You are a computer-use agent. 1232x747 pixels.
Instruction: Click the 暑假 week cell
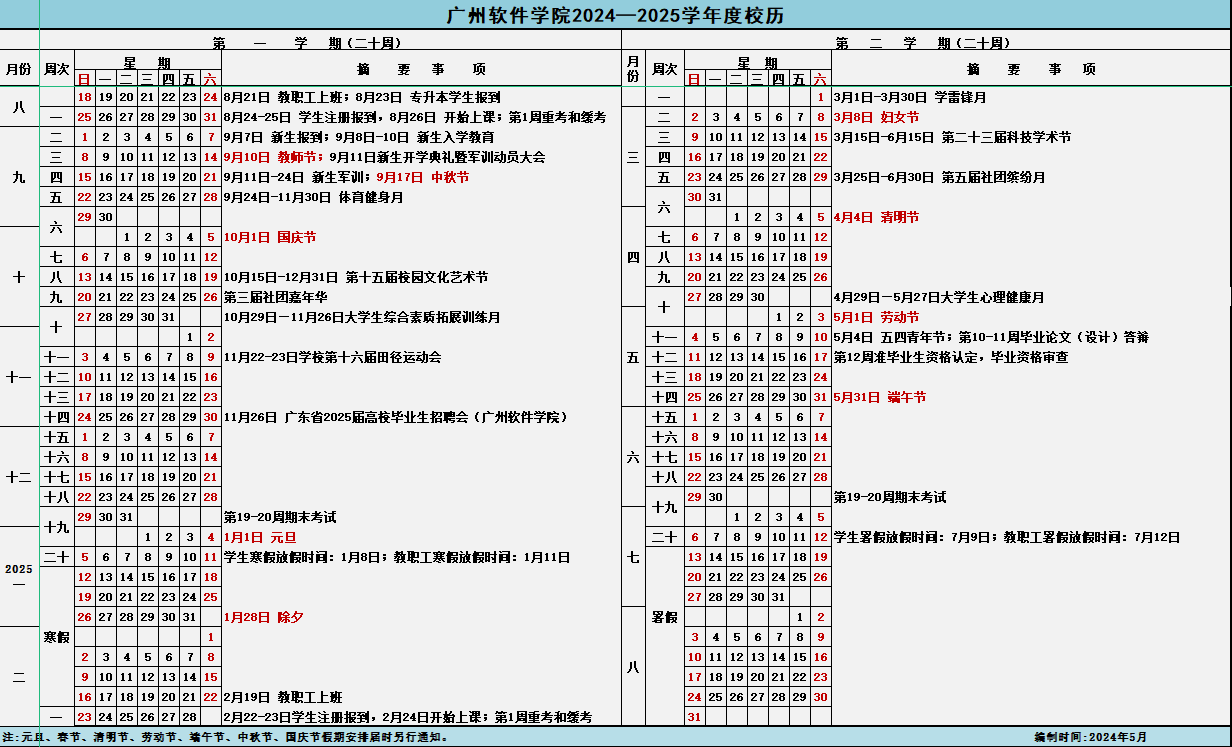[665, 617]
